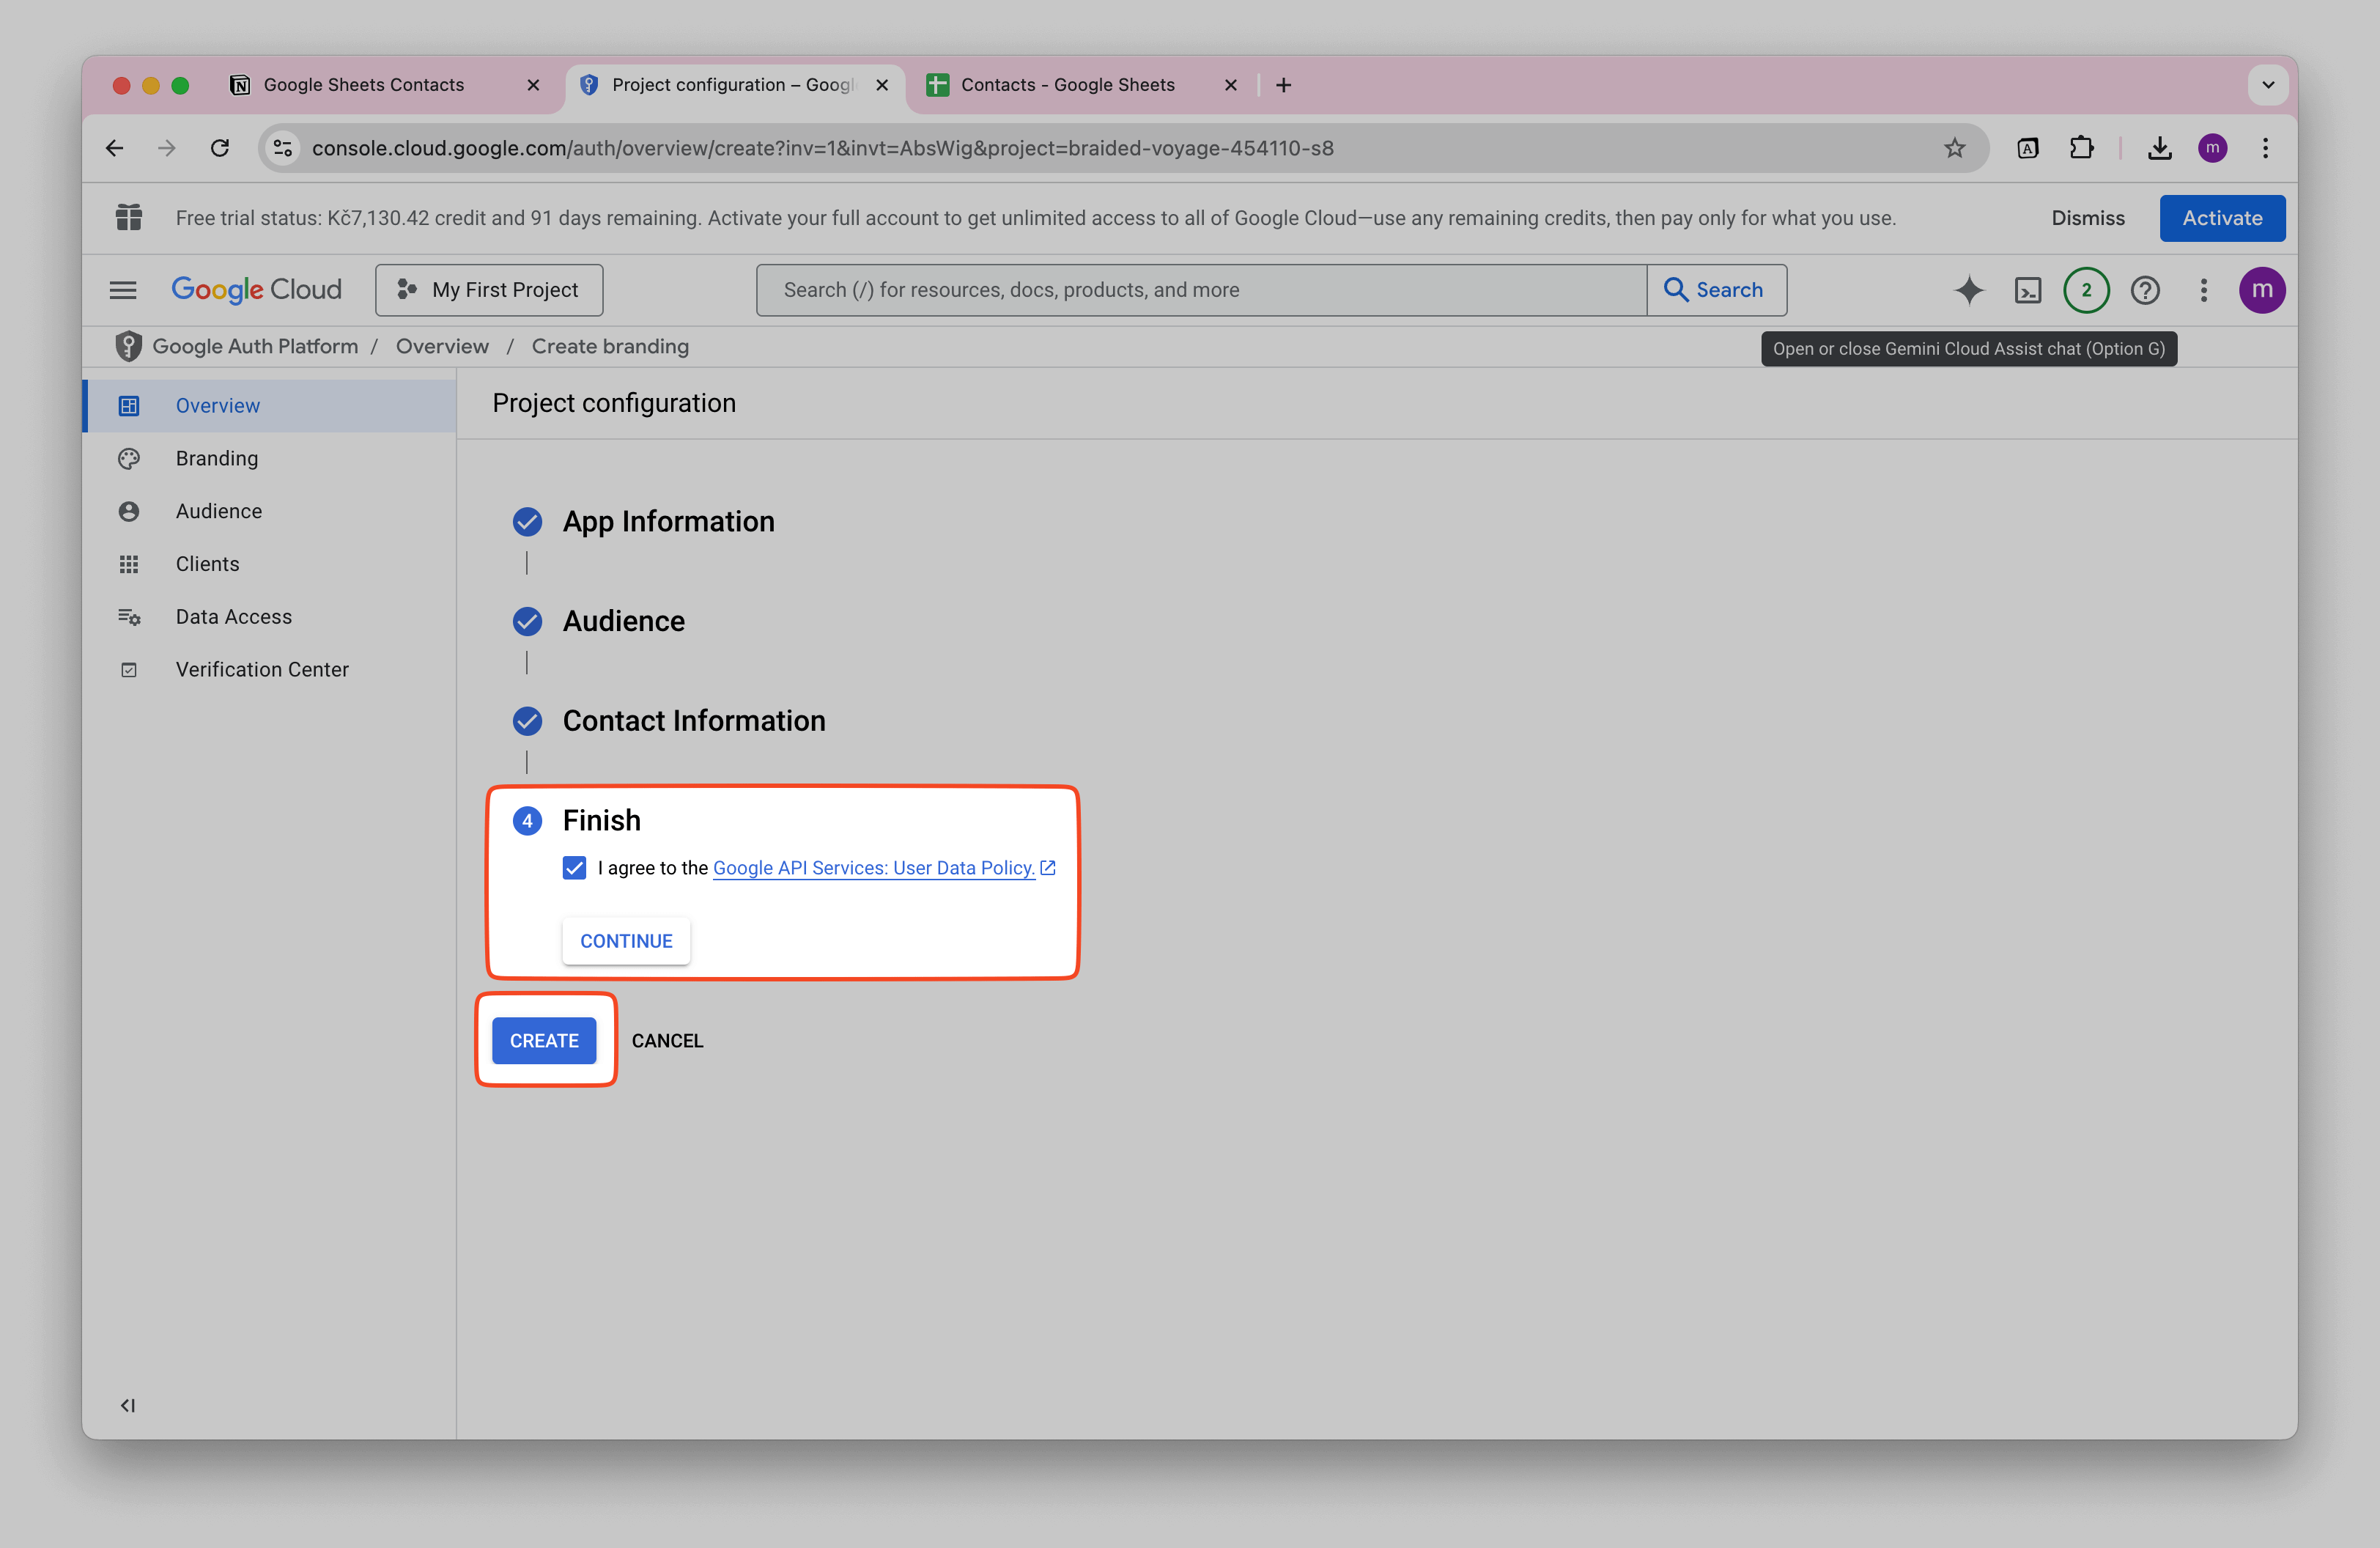Open the Chrome extensions puzzle icon
This screenshot has height=1548, width=2380.
tap(2082, 147)
